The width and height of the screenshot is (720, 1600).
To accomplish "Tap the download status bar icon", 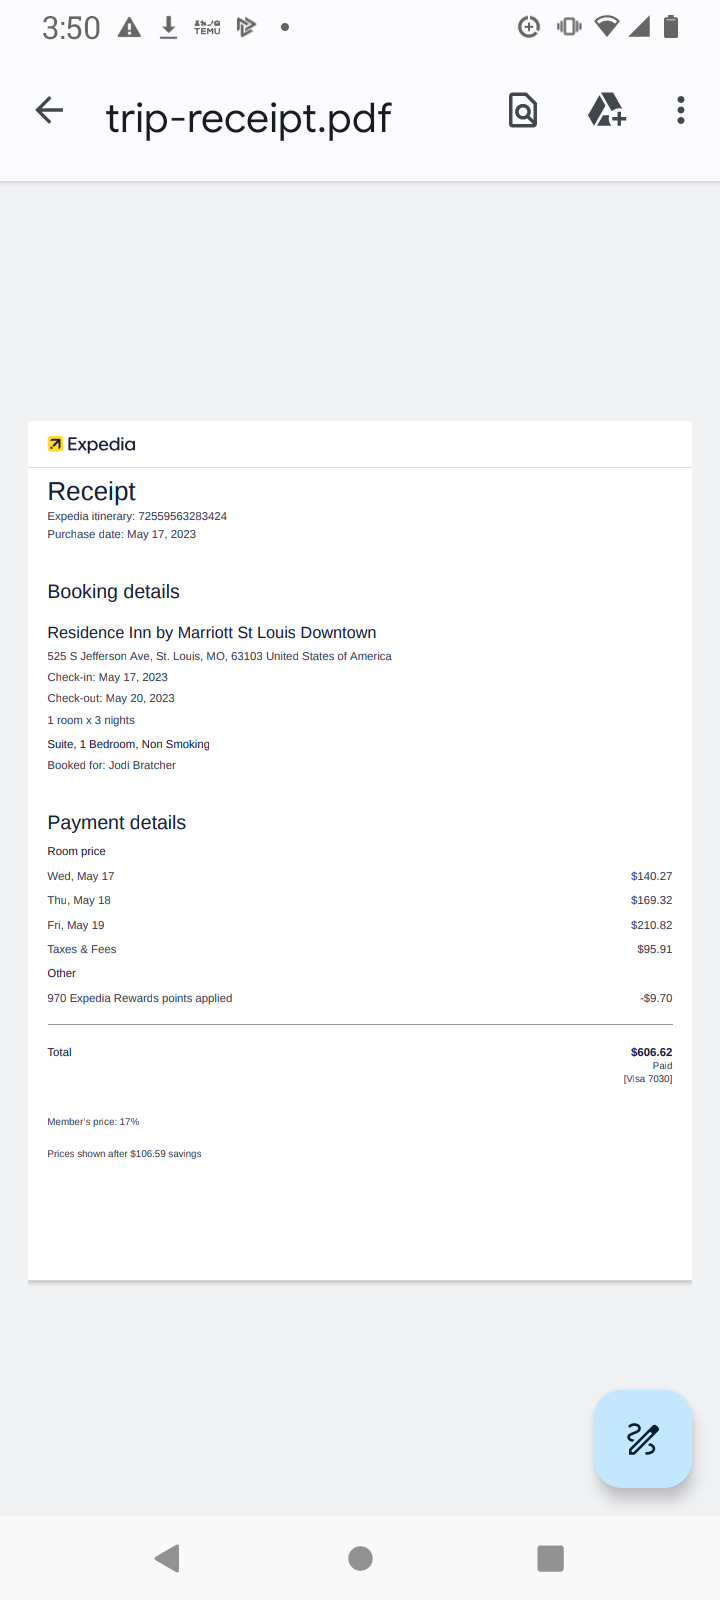I will 169,28.
